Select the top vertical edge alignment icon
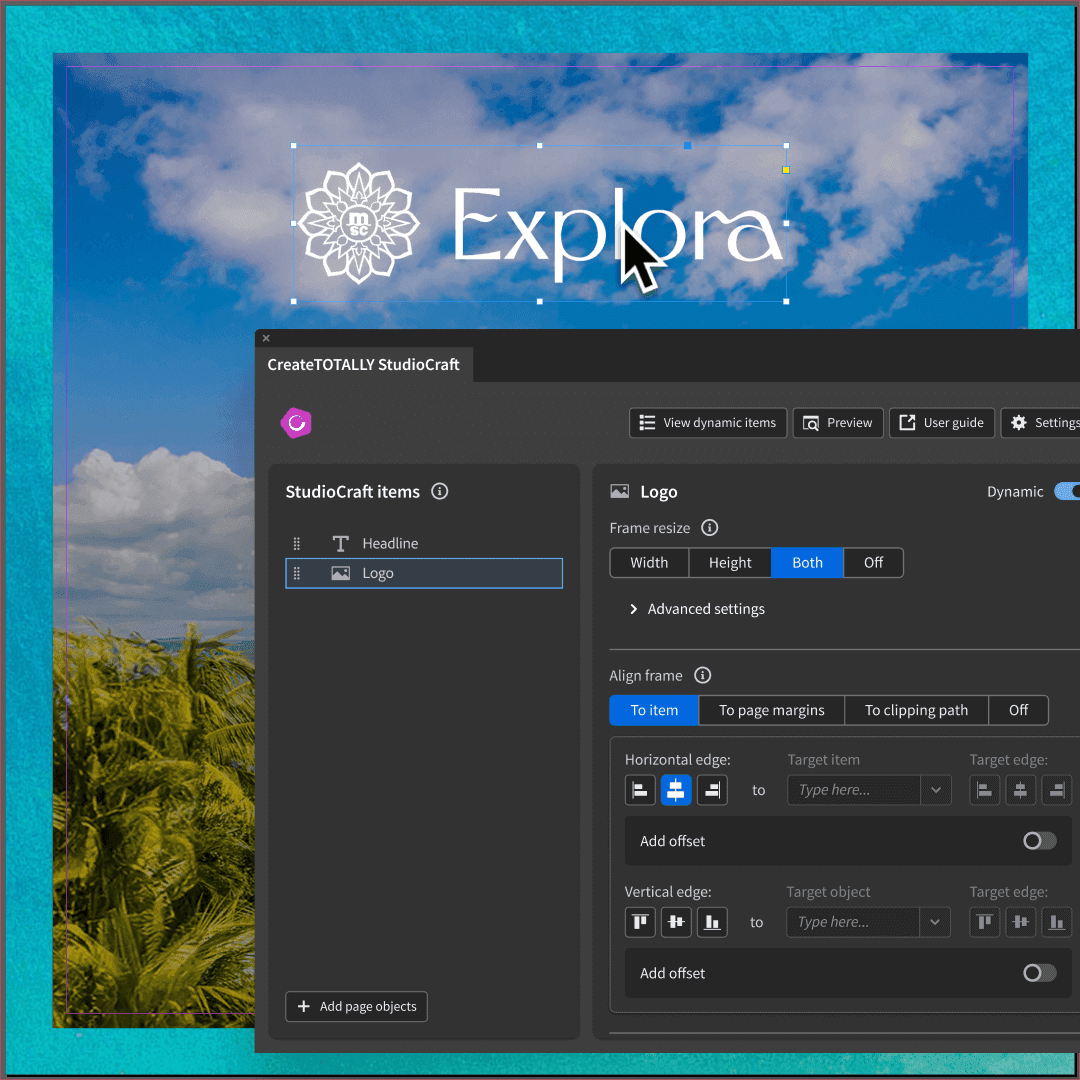Image resolution: width=1080 pixels, height=1080 pixels. tap(640, 922)
